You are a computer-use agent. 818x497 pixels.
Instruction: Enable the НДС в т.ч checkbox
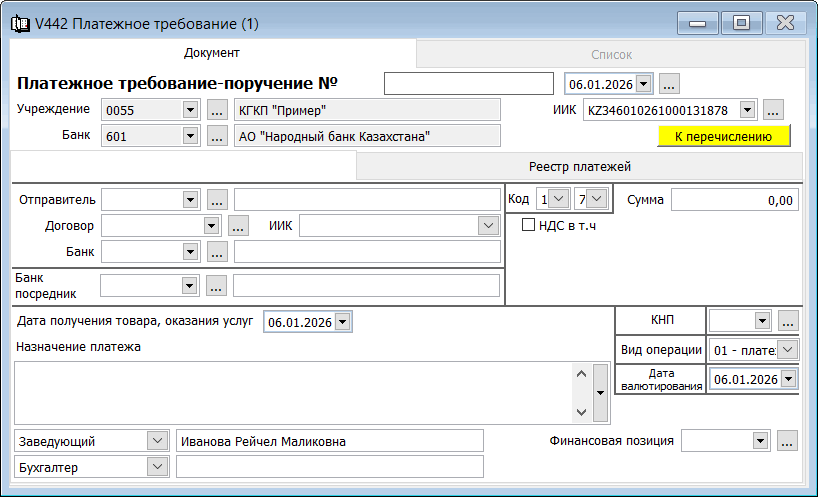coord(529,225)
